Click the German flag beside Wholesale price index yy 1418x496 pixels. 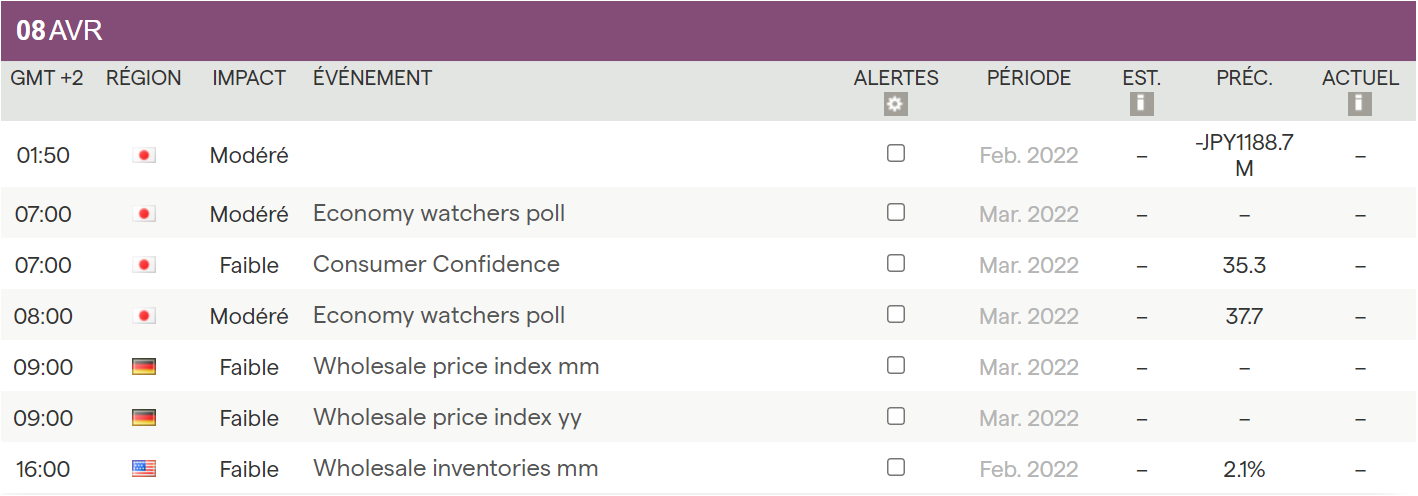tap(144, 418)
